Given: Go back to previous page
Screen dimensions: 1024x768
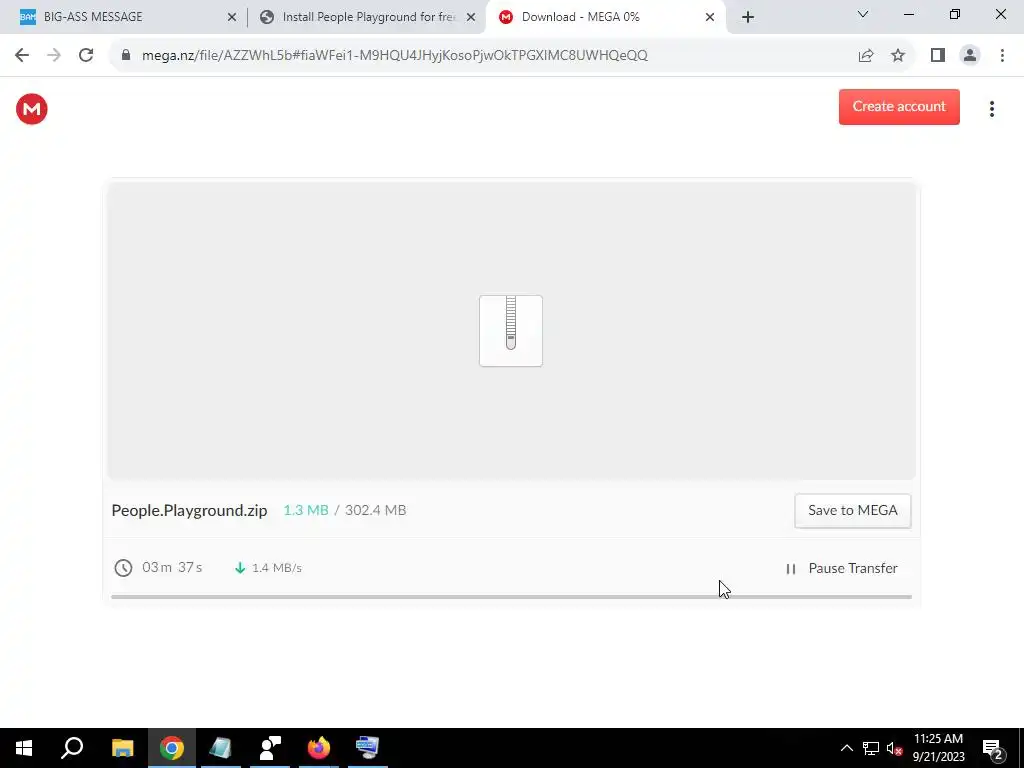Looking at the screenshot, I should (x=22, y=56).
